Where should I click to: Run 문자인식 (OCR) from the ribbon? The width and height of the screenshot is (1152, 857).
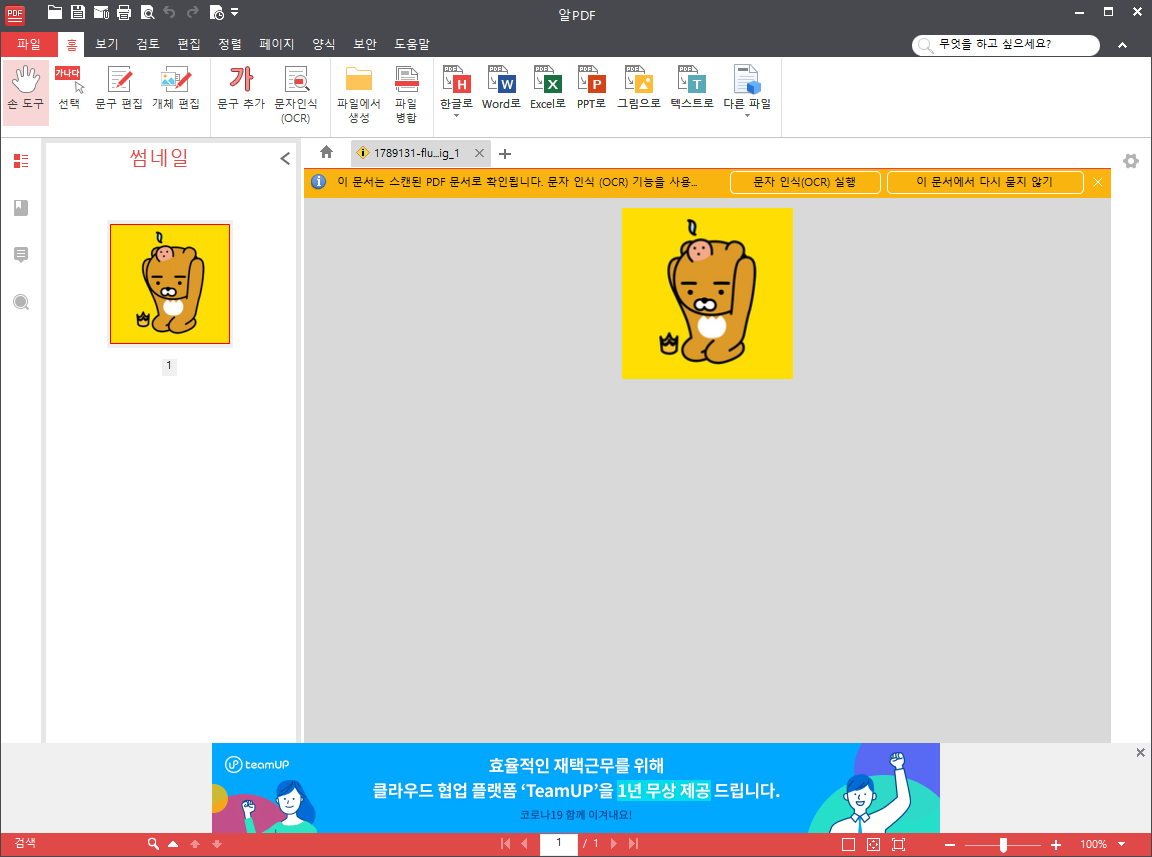[x=296, y=94]
